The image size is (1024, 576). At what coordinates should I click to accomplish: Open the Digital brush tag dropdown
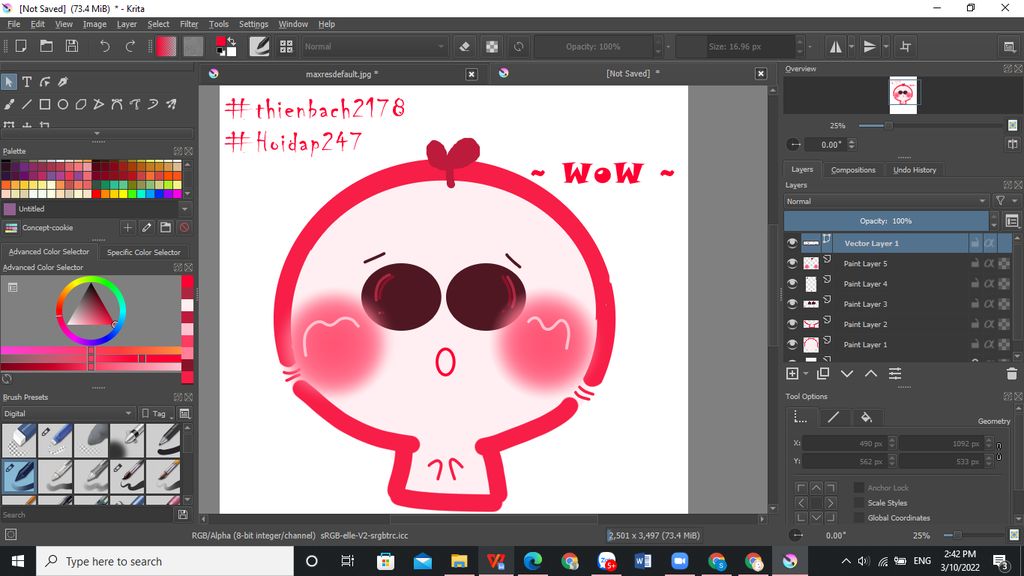[x=67, y=413]
